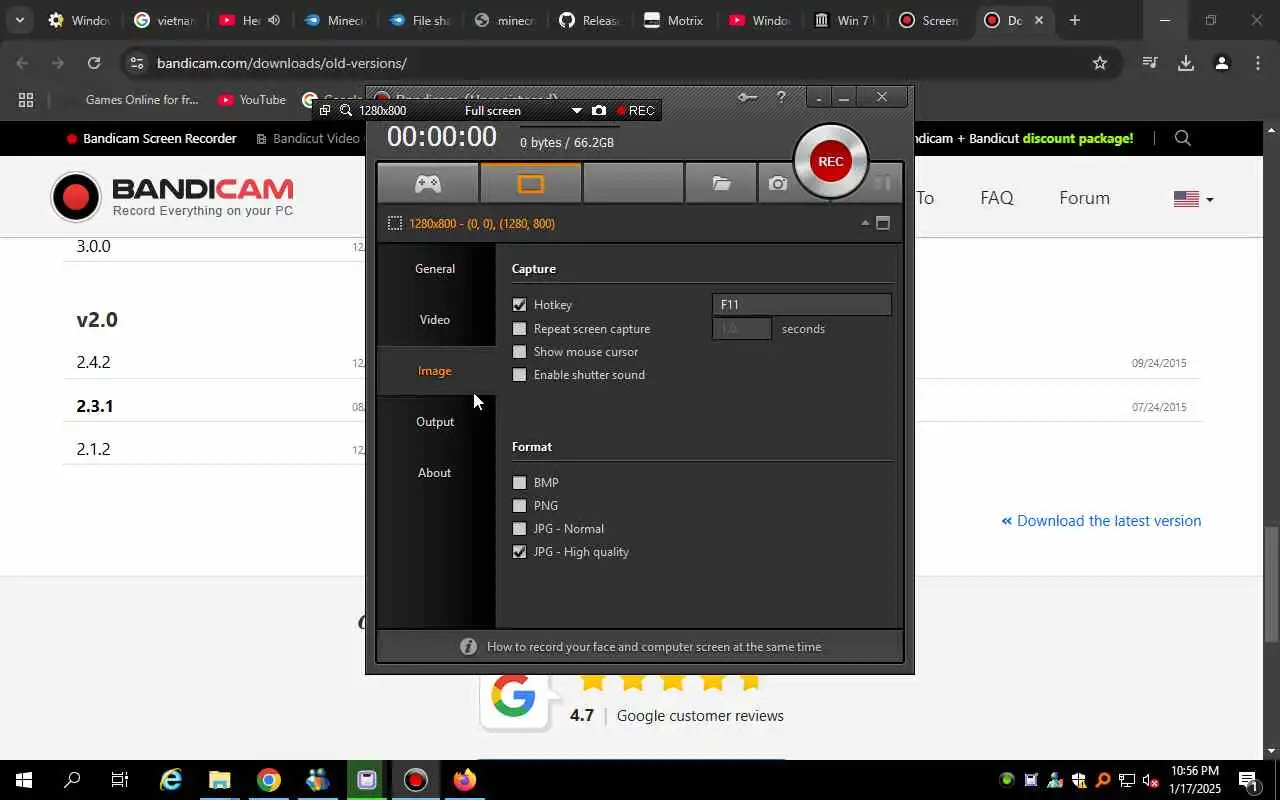Uncheck the Hotkey checkbox

pyautogui.click(x=519, y=305)
